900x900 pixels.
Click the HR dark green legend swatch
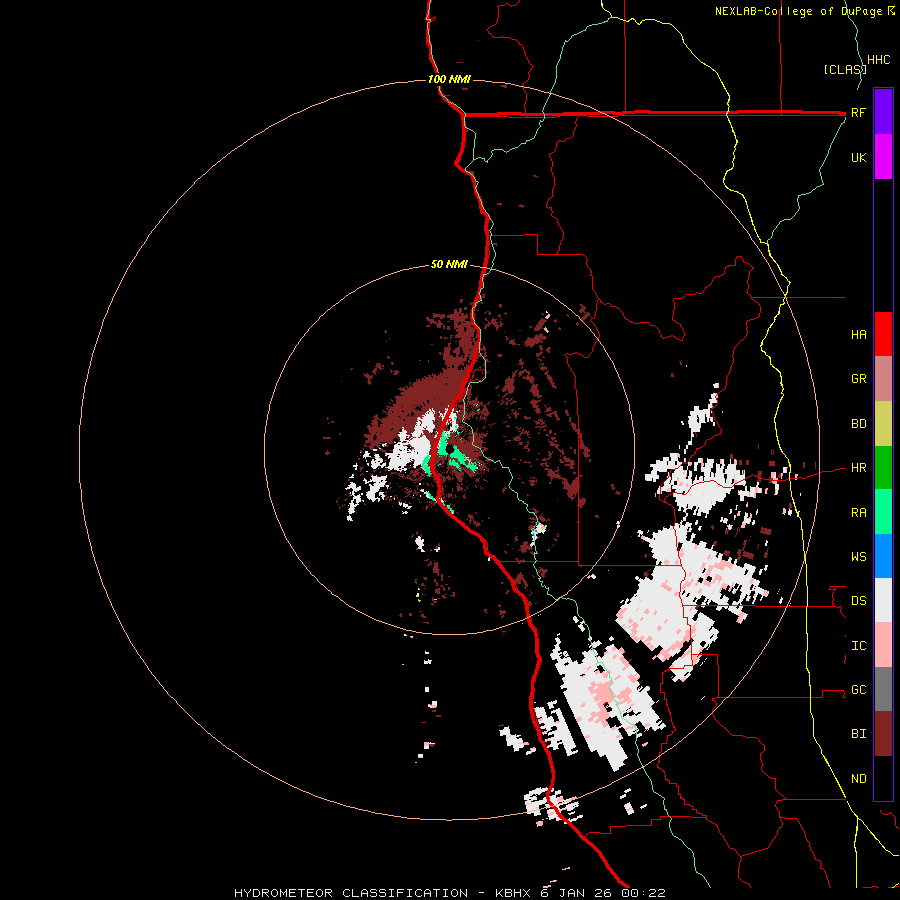coord(883,468)
